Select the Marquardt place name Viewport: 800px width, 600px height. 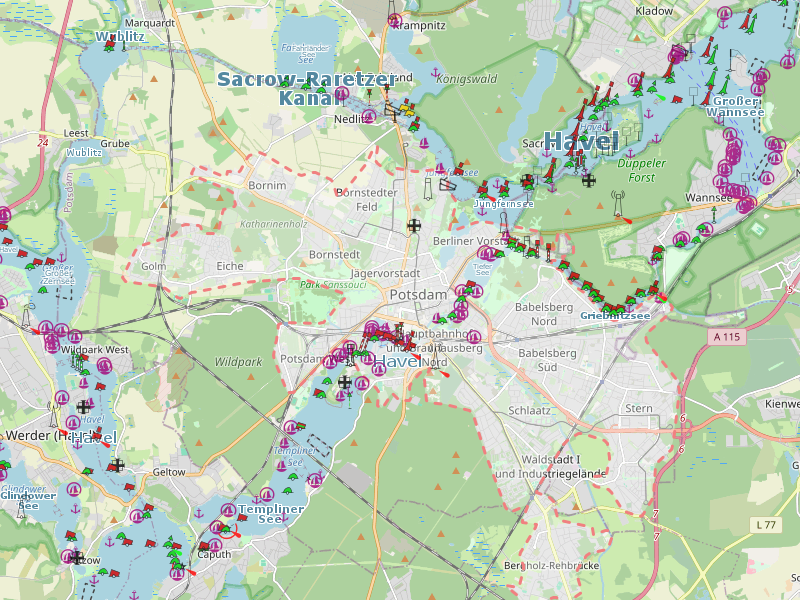(149, 21)
